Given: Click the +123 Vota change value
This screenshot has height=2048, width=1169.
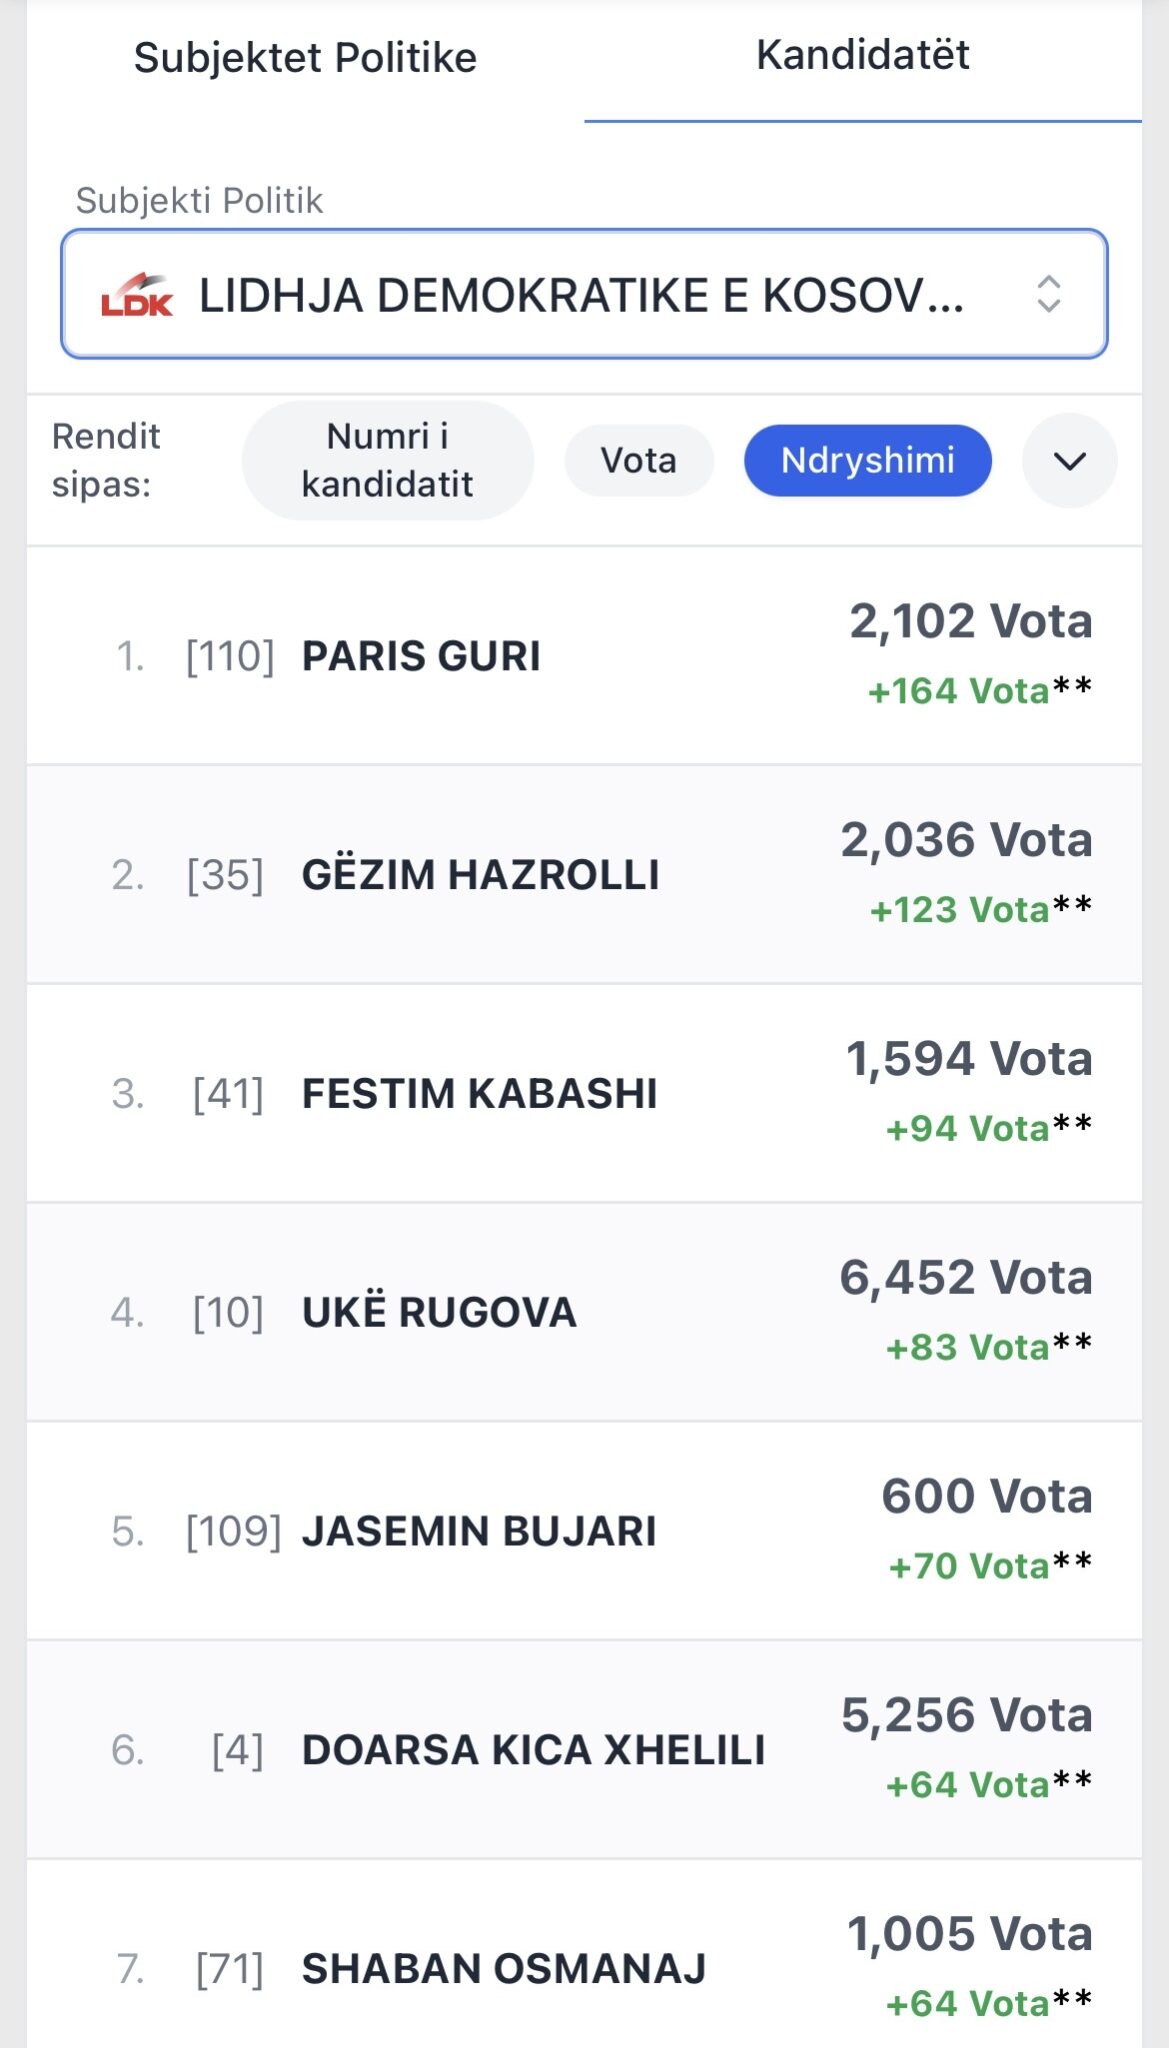Looking at the screenshot, I should [x=959, y=910].
